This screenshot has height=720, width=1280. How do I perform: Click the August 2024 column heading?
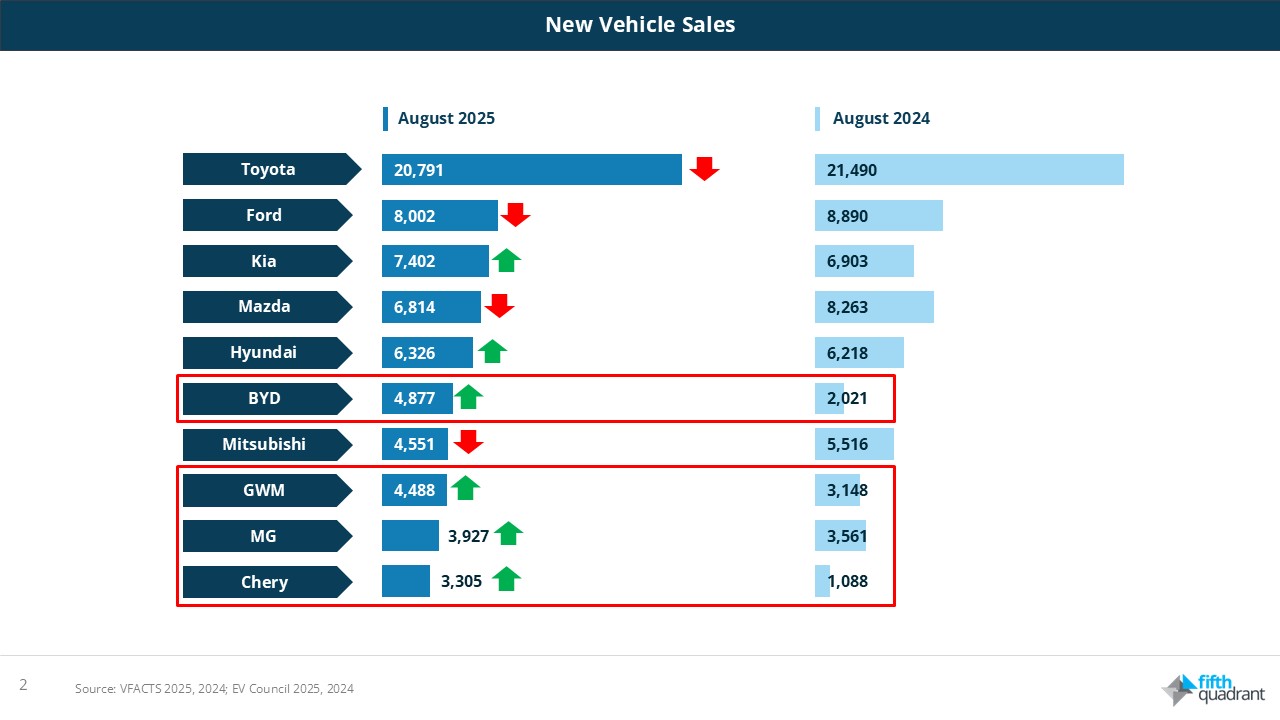(880, 118)
